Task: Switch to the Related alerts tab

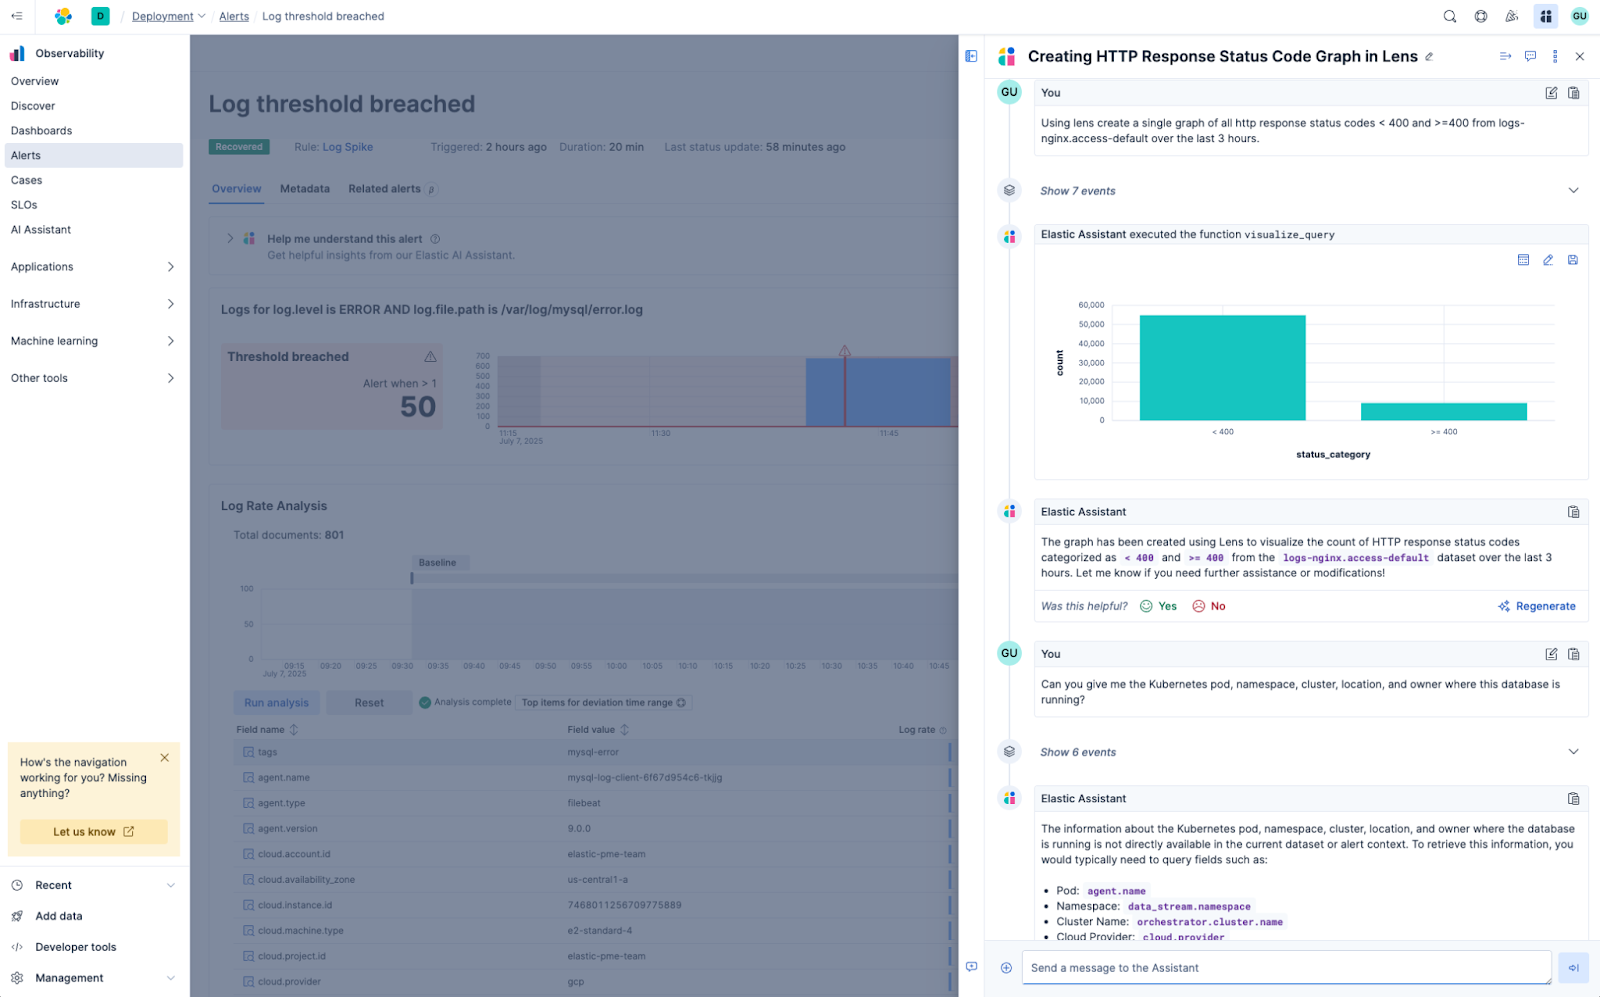Action: click(x=391, y=189)
